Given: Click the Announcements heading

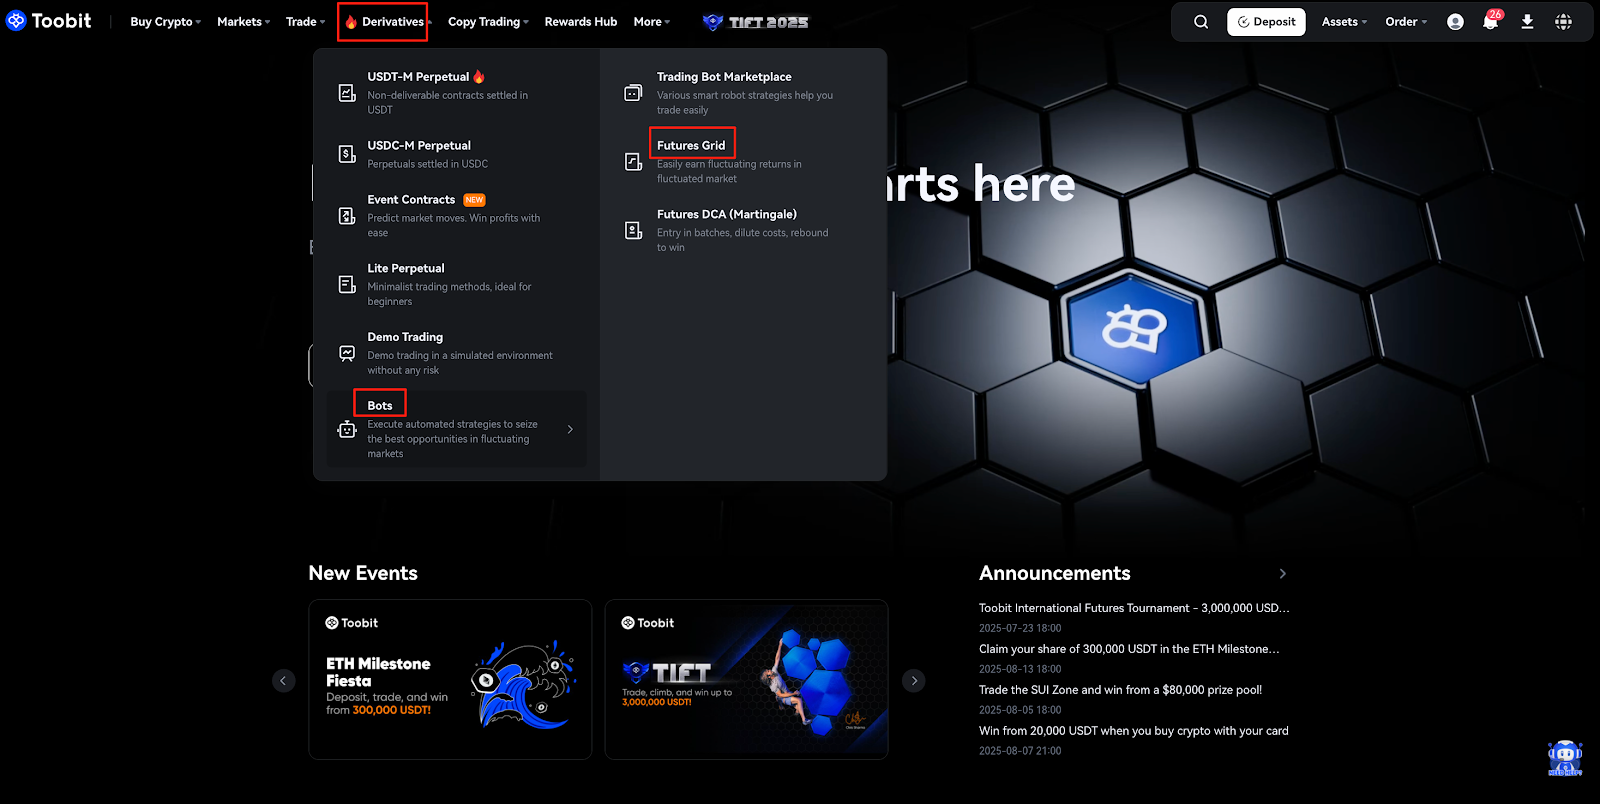Looking at the screenshot, I should coord(1055,573).
